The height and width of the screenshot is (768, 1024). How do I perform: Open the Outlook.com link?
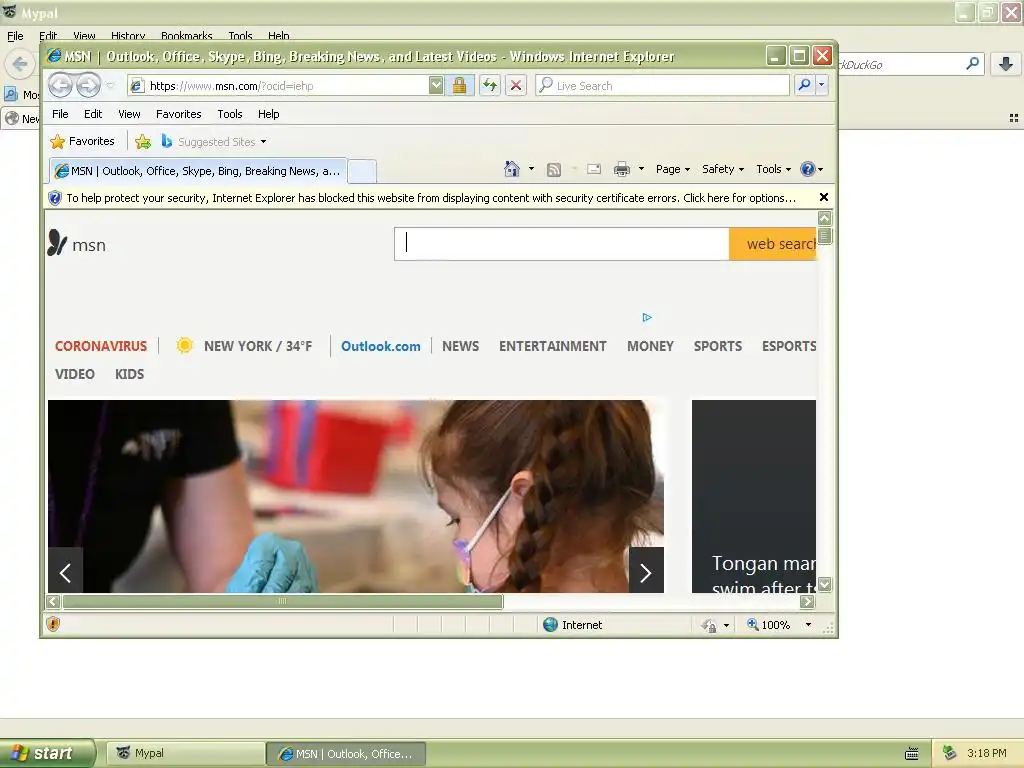(381, 346)
